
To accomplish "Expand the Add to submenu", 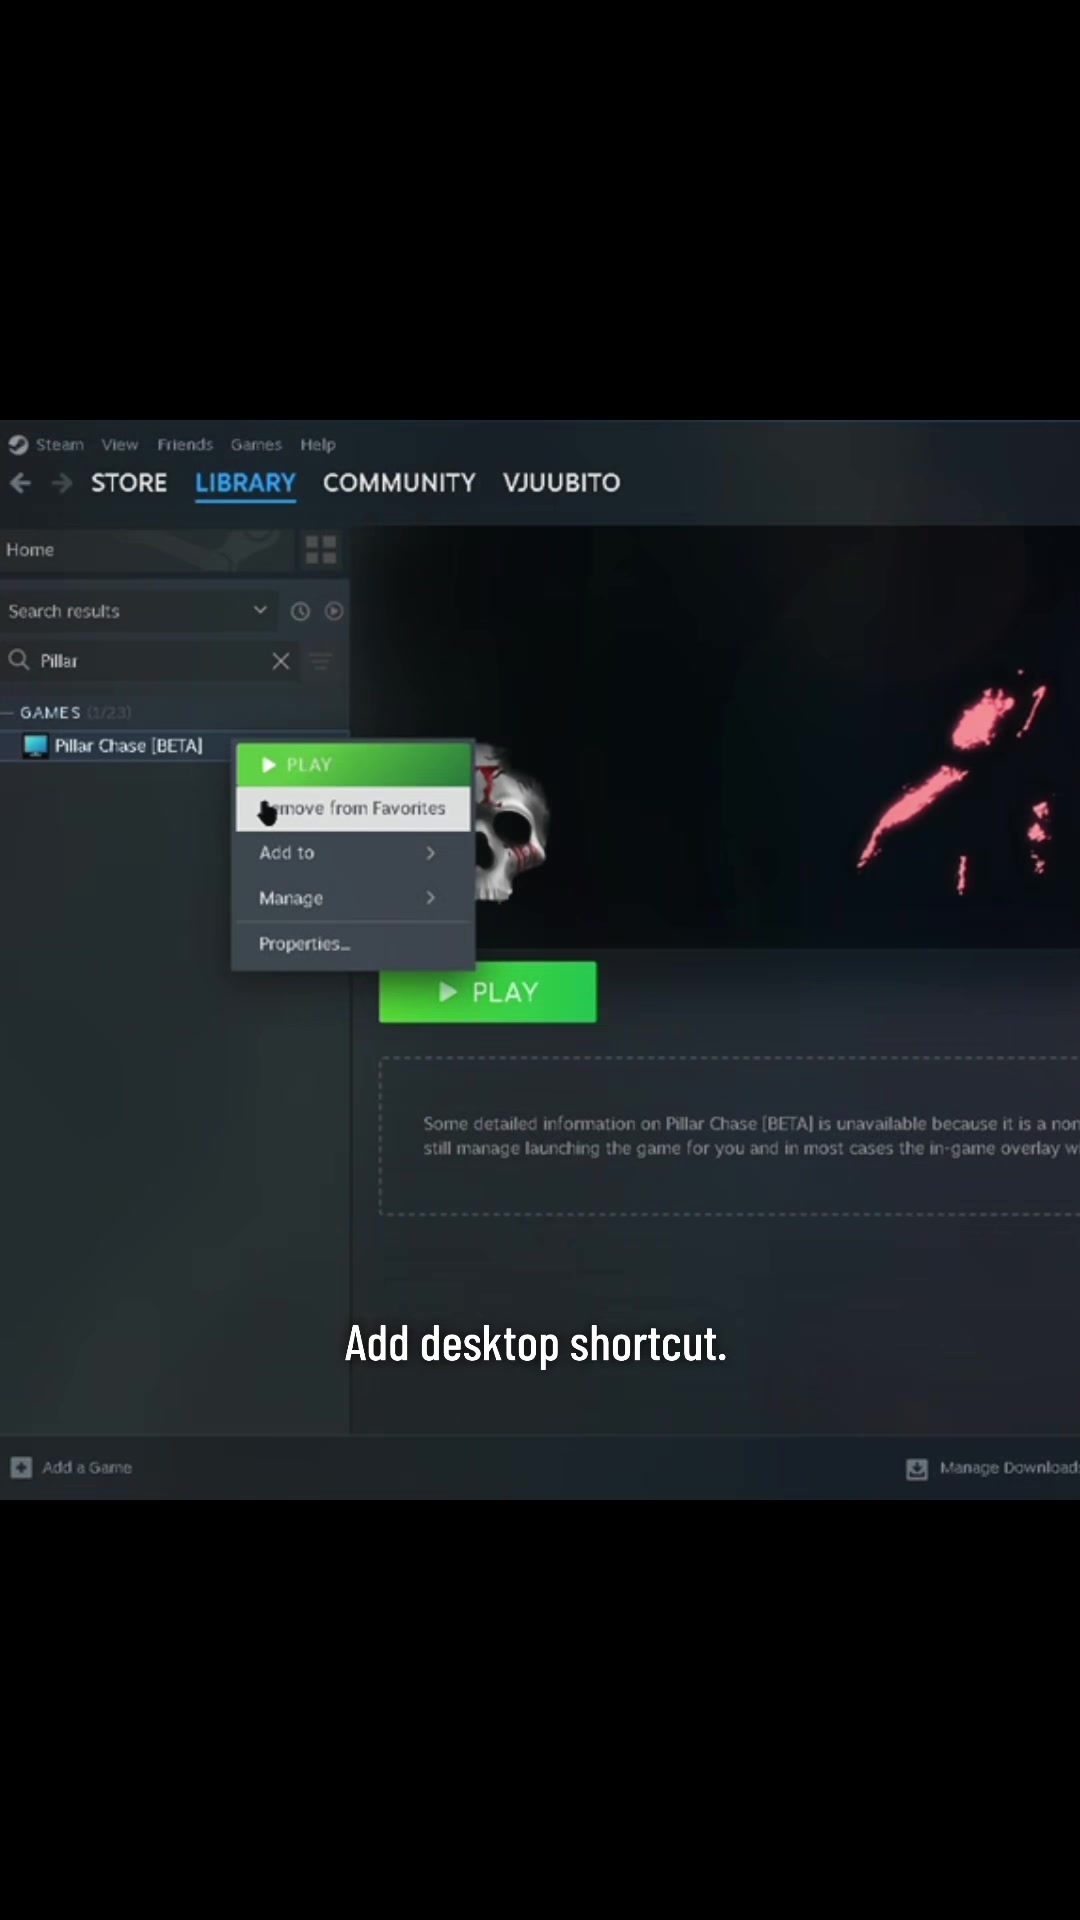I will 353,853.
